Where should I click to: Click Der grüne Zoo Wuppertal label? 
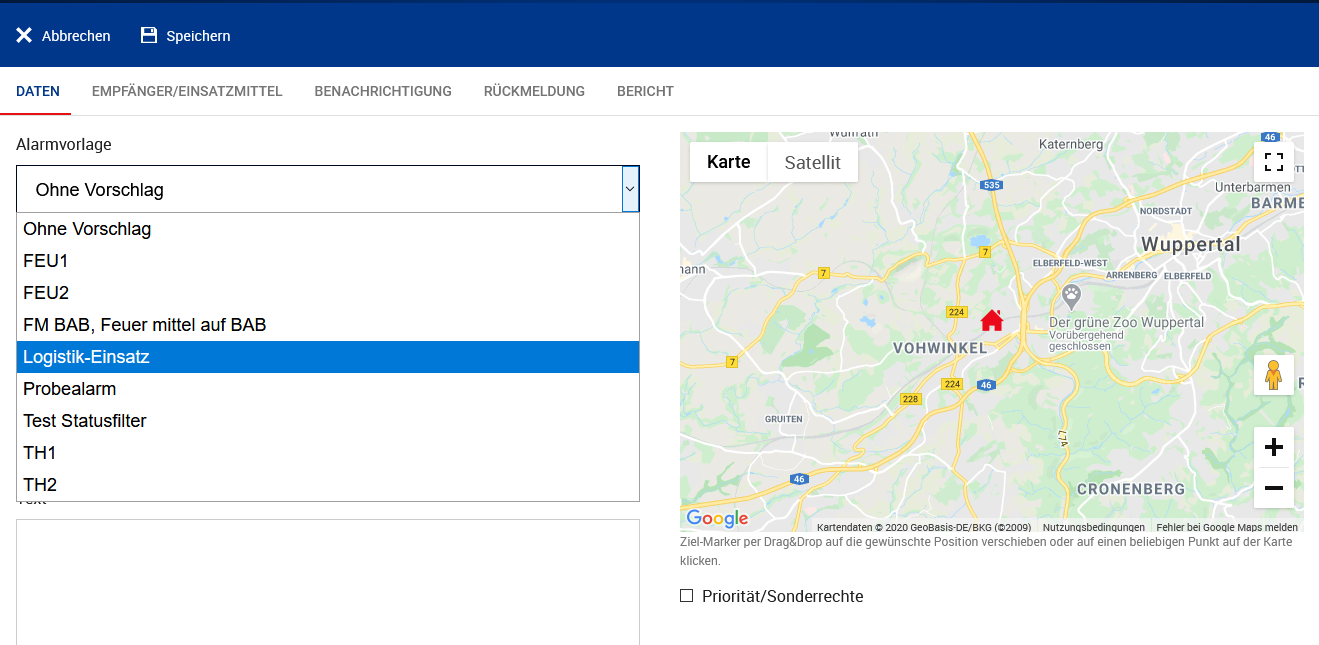pos(1126,322)
